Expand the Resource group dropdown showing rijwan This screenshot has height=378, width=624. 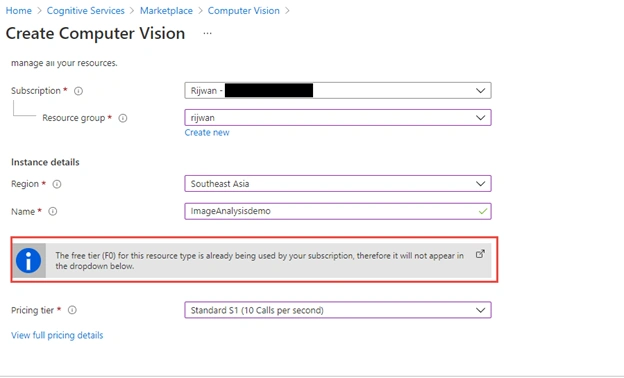point(338,118)
